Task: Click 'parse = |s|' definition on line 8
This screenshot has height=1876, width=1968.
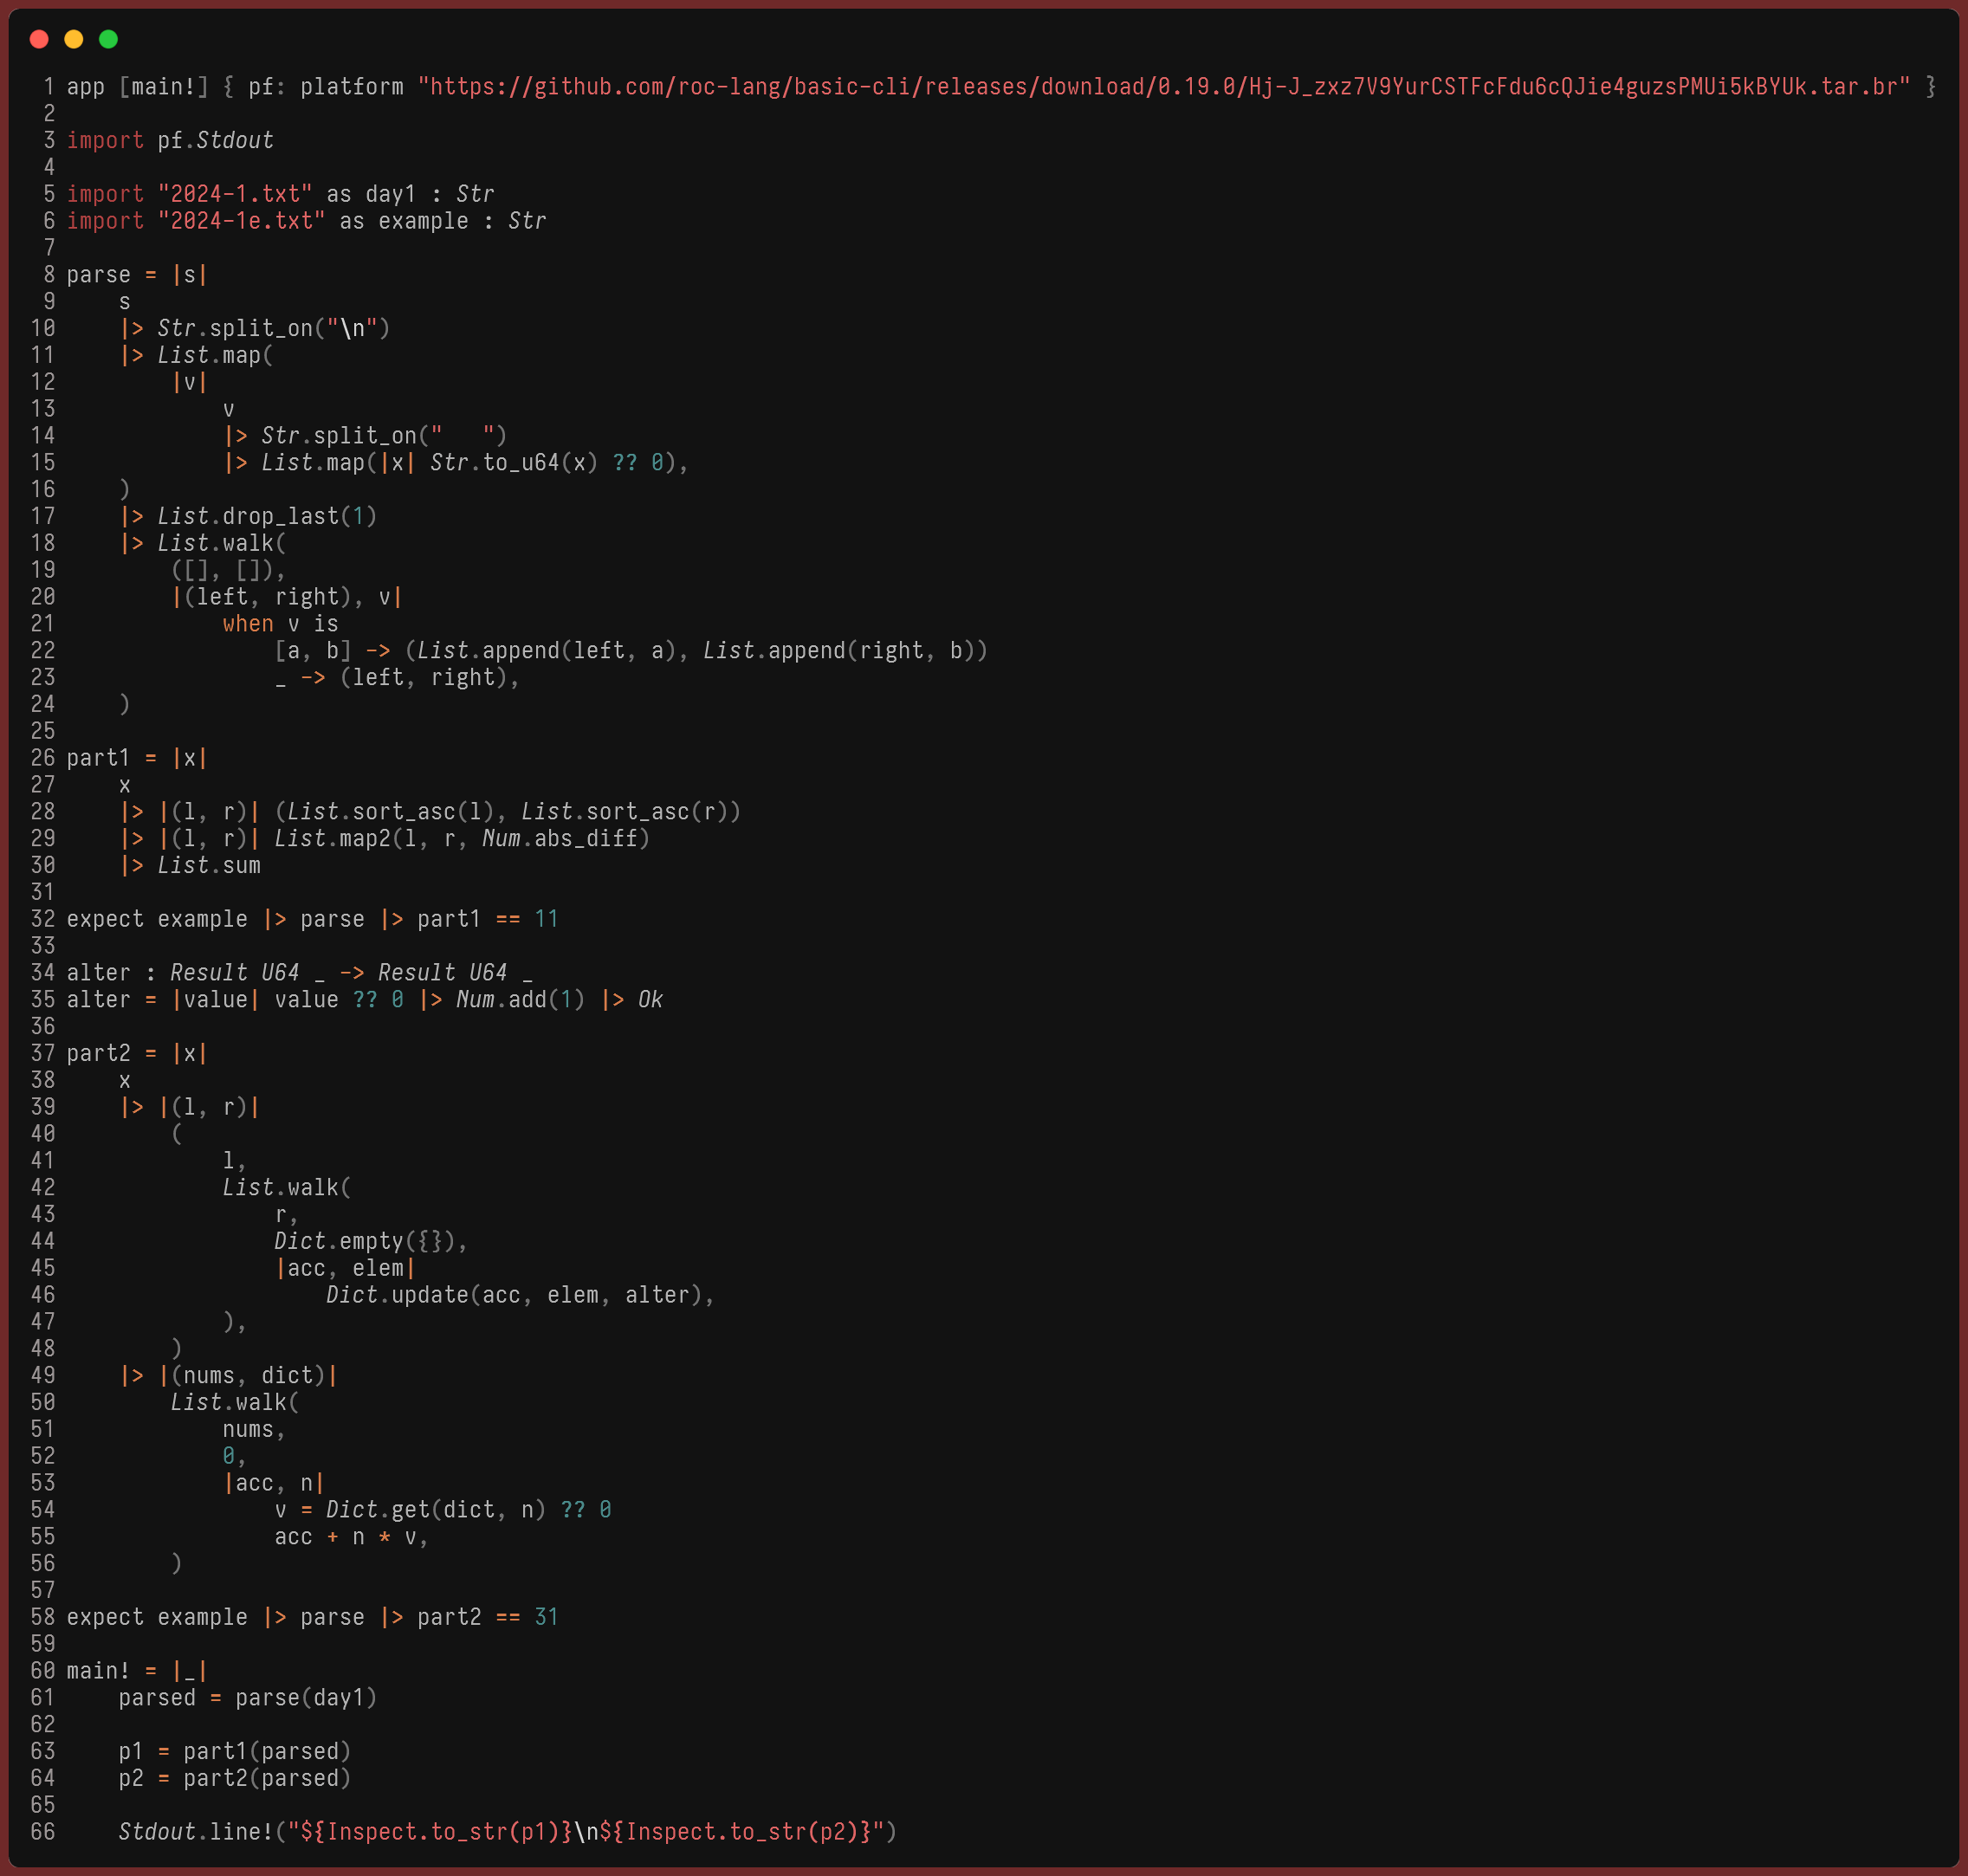Action: click(137, 275)
